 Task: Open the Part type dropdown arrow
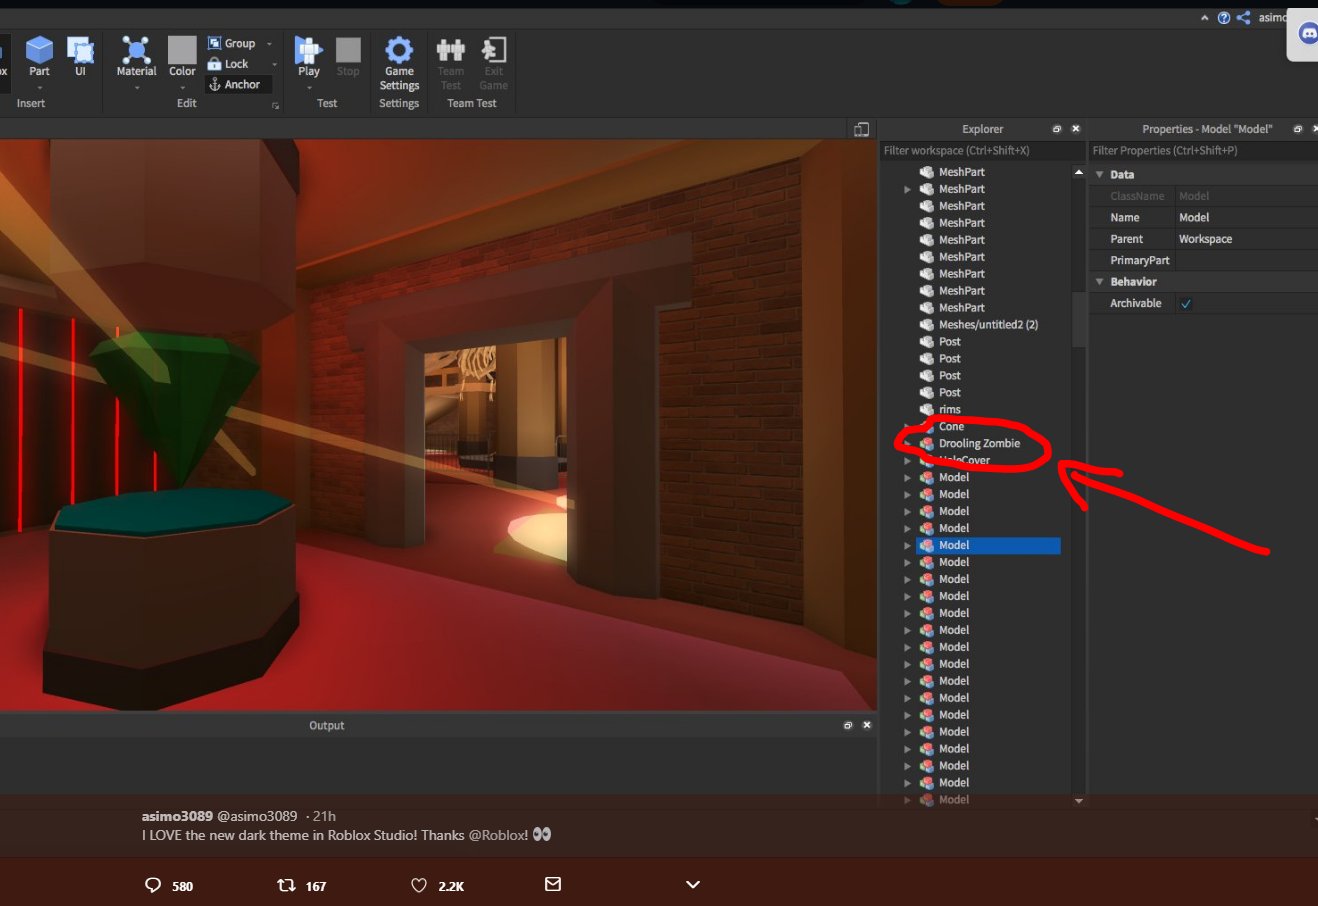(39, 88)
